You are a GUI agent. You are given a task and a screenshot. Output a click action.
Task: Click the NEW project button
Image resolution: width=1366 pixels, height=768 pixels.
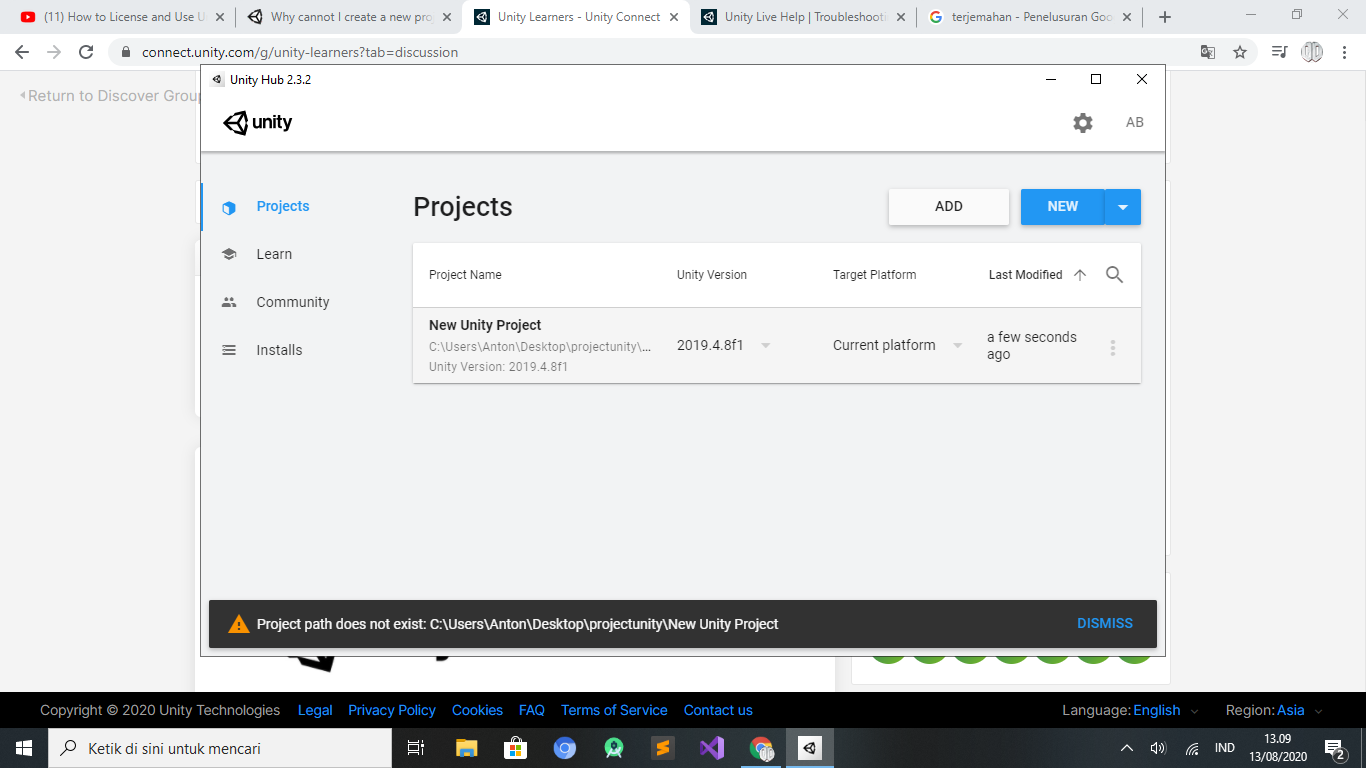click(x=1062, y=207)
